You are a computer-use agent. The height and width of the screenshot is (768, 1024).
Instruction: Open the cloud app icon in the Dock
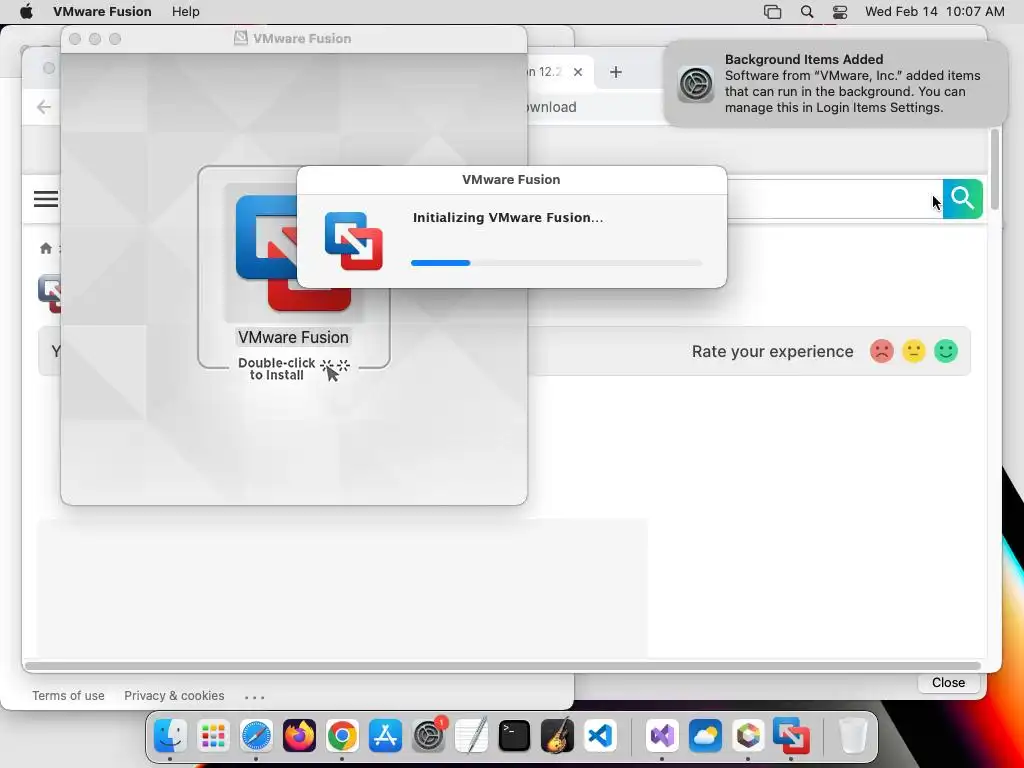pos(705,736)
